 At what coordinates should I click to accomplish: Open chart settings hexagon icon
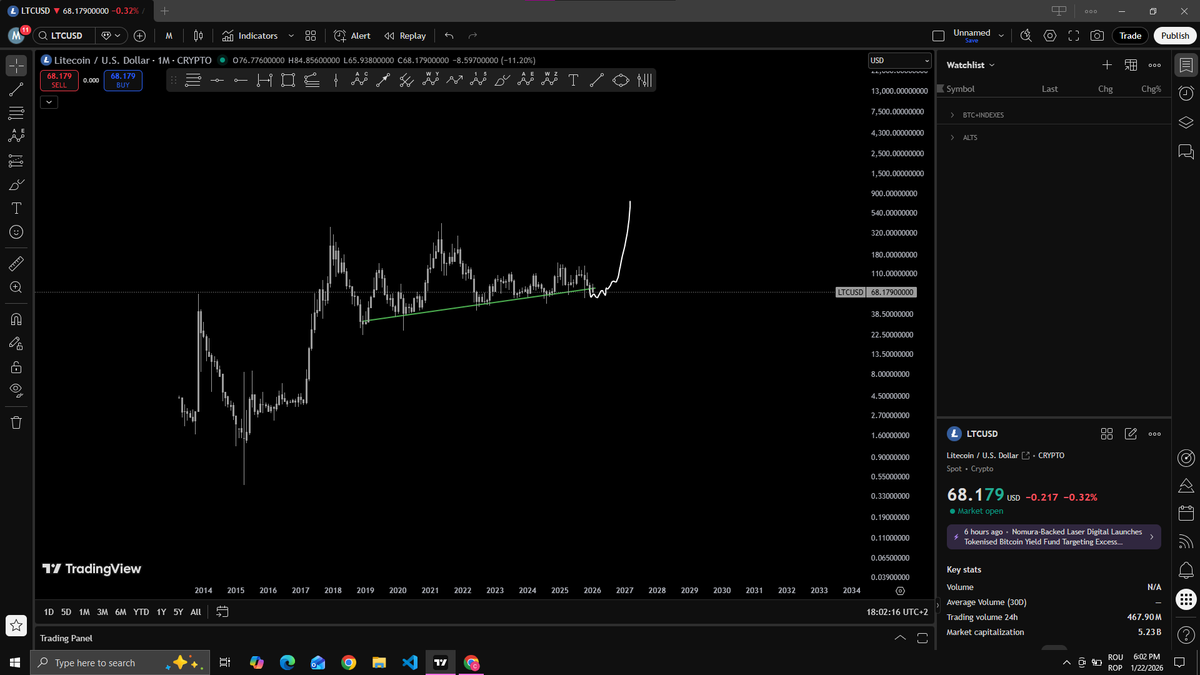[x=1050, y=36]
